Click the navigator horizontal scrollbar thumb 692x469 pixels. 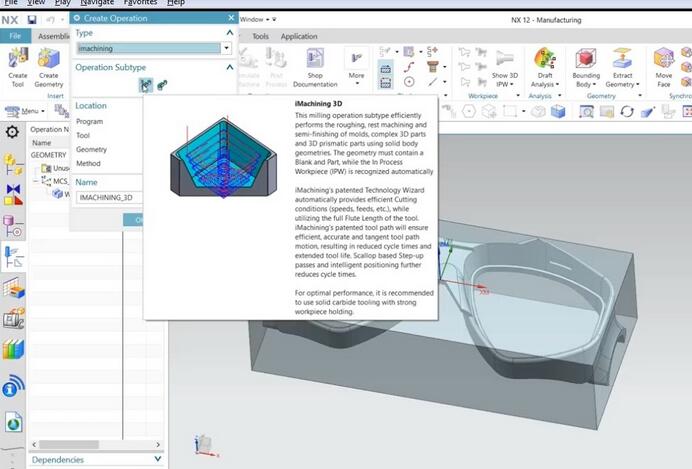tap(69, 444)
